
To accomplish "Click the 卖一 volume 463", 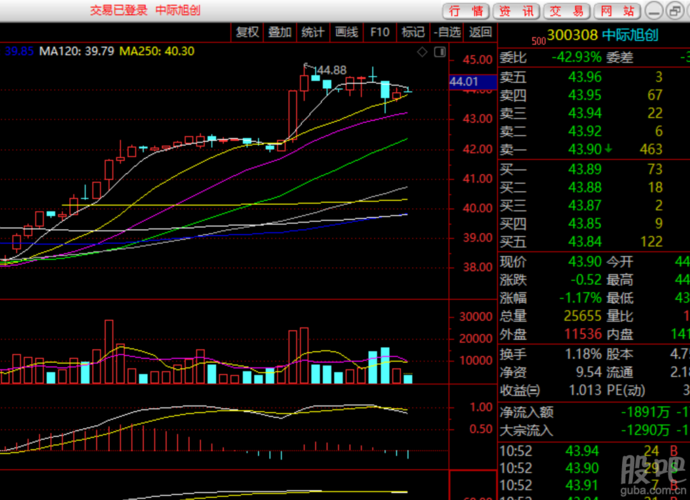I will (651, 149).
